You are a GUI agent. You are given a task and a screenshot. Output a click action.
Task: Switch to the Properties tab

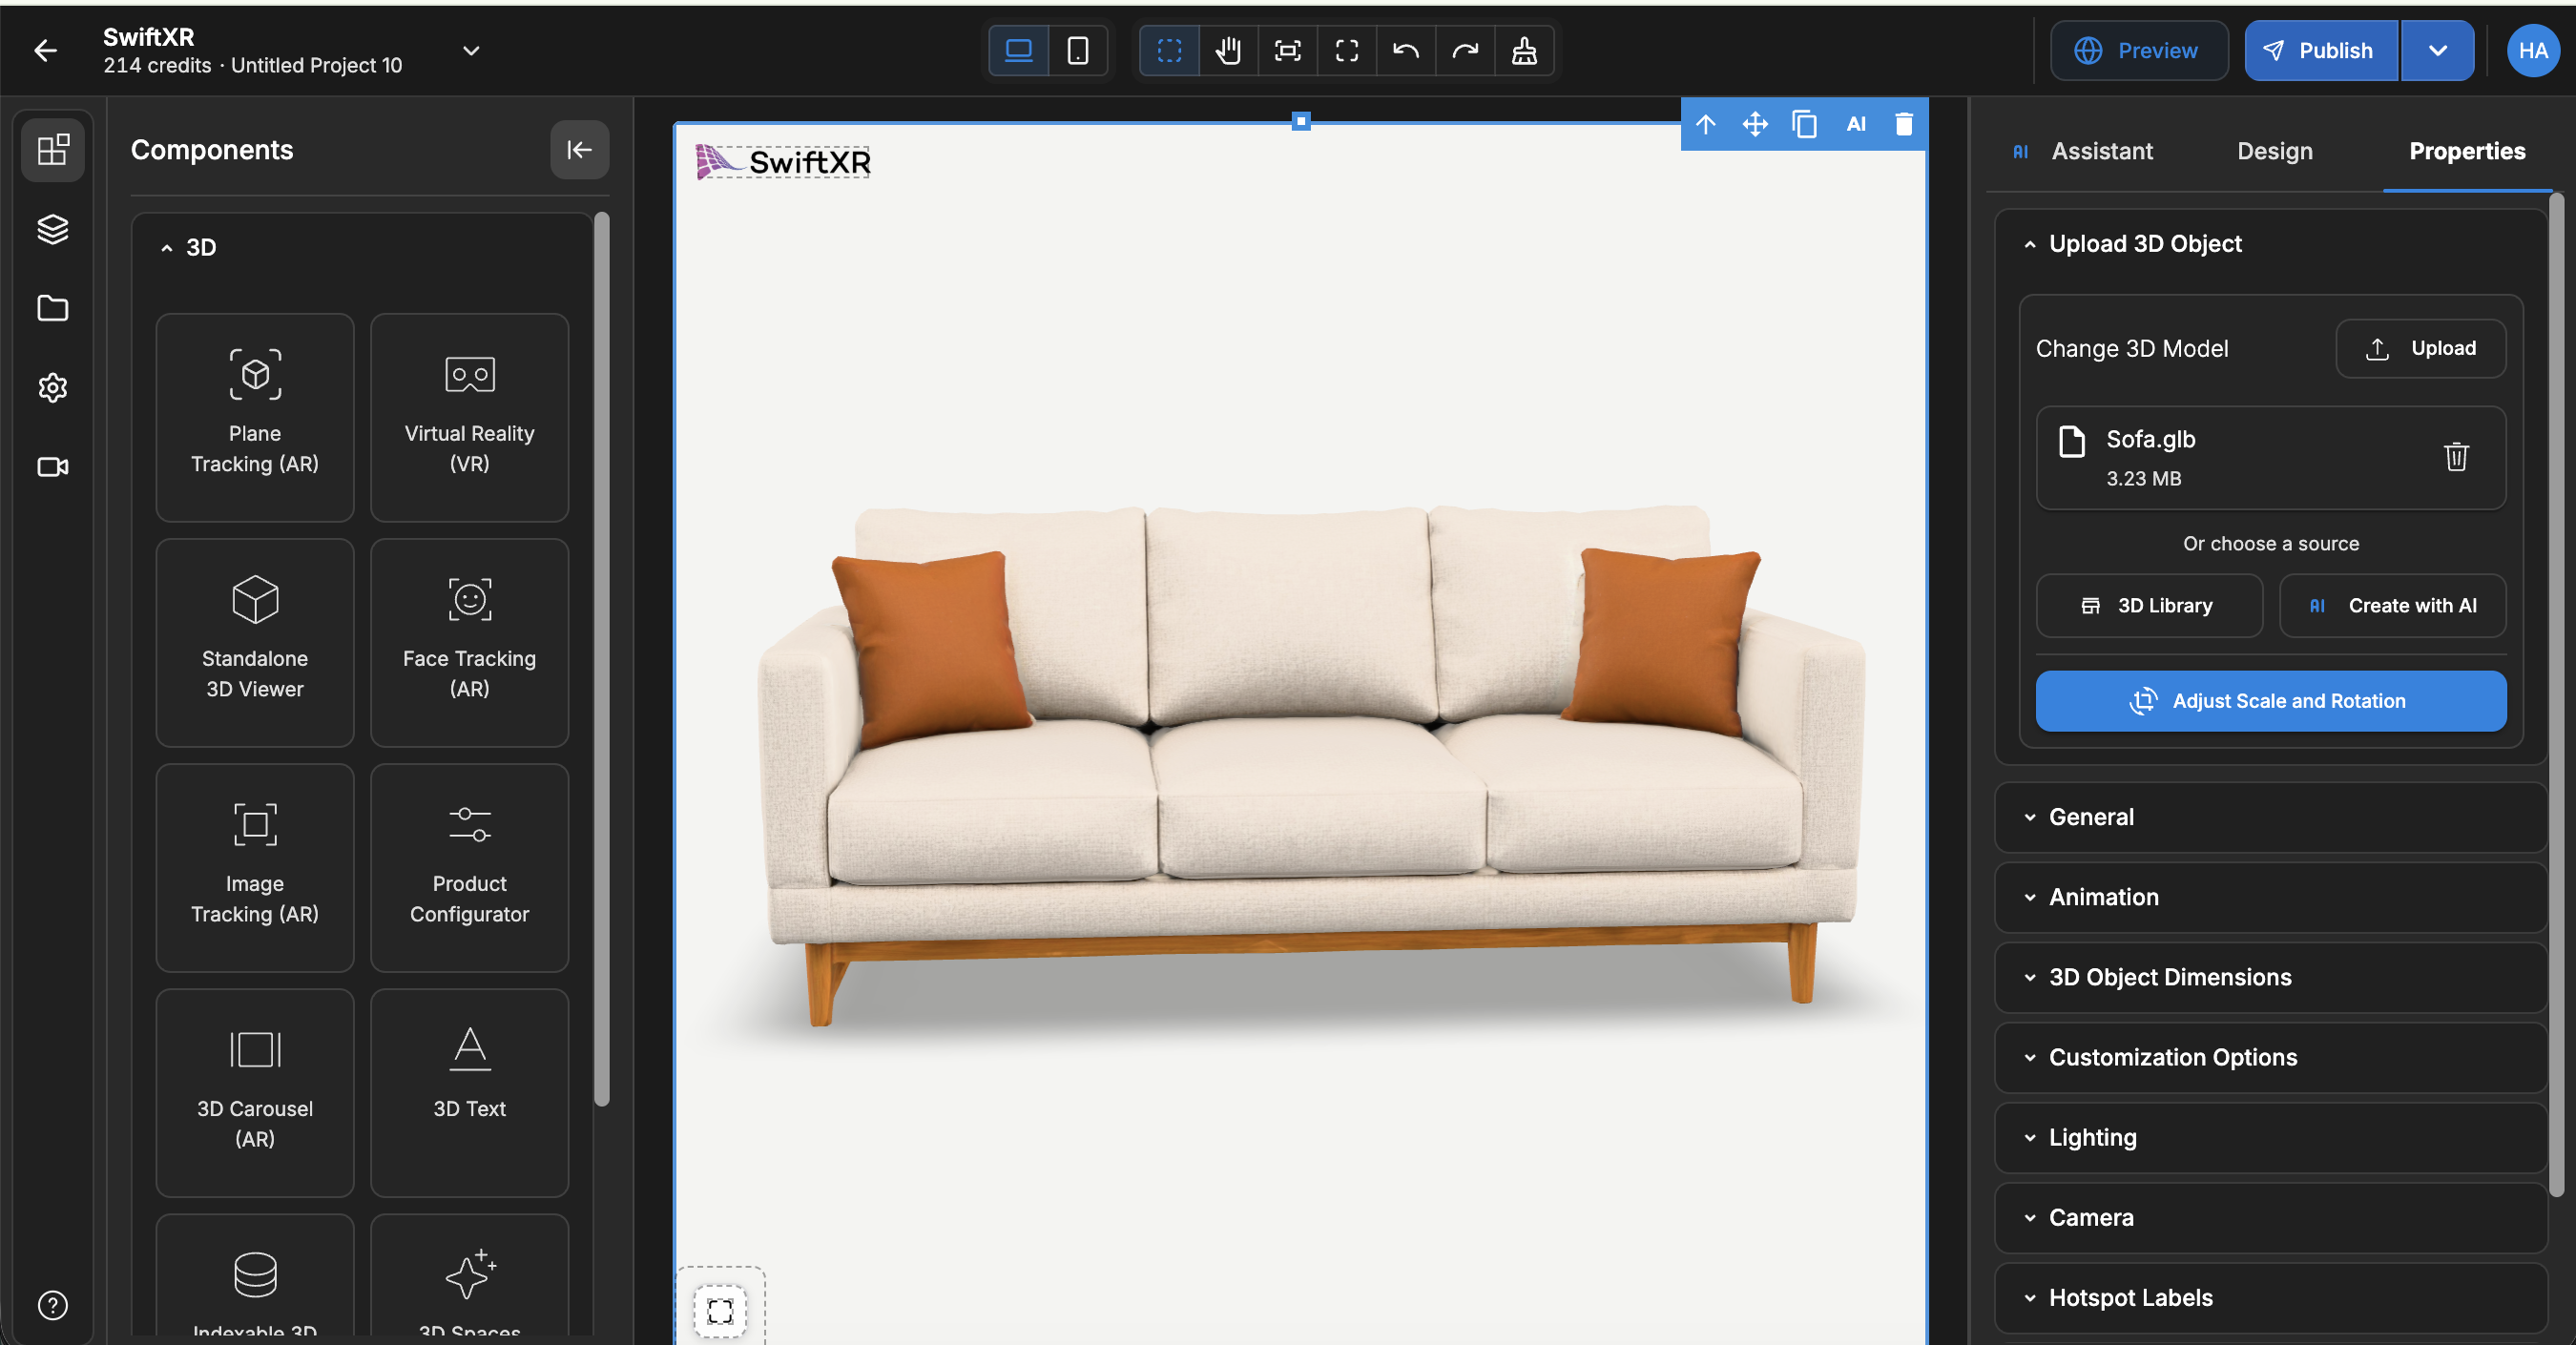2466,151
